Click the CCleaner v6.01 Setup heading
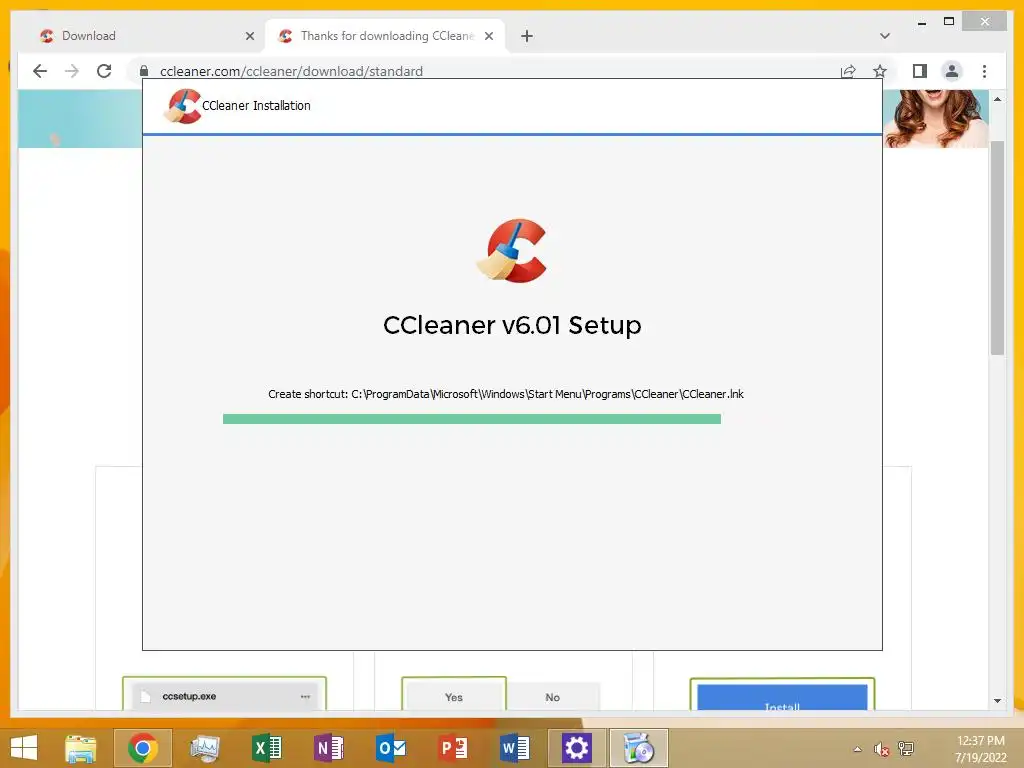This screenshot has width=1024, height=768. pos(512,325)
